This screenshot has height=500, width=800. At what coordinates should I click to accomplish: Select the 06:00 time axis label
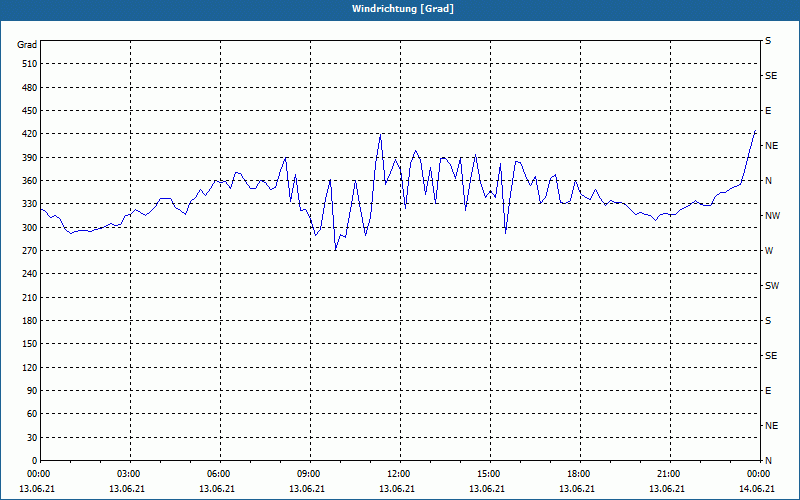[x=218, y=474]
